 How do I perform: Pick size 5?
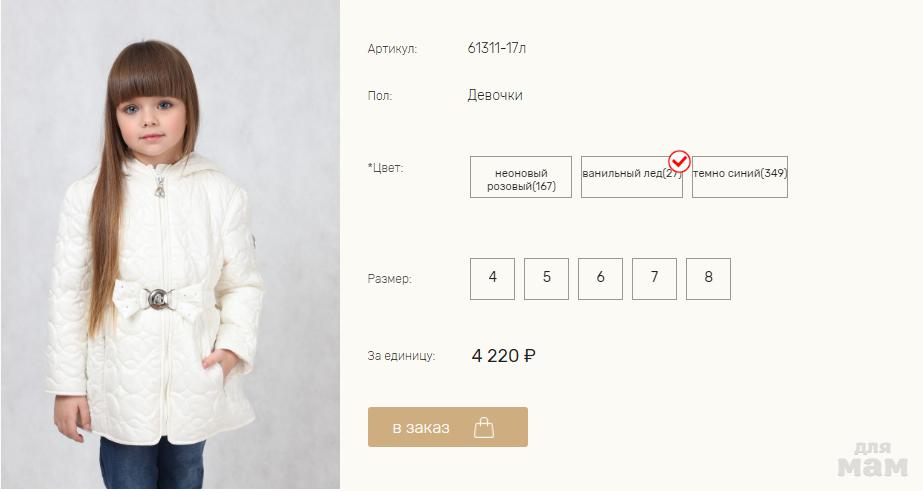546,279
